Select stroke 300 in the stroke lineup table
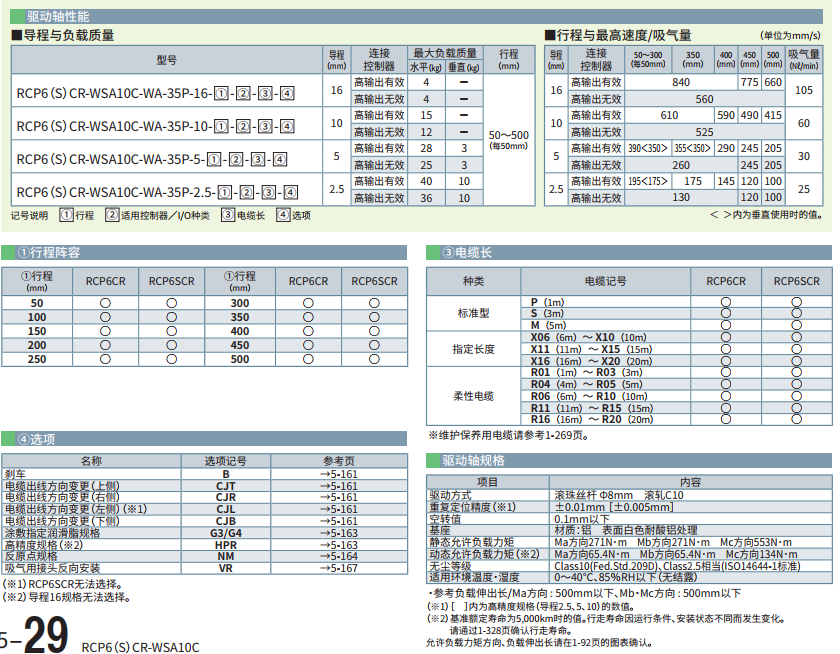840x654 pixels. [x=240, y=303]
